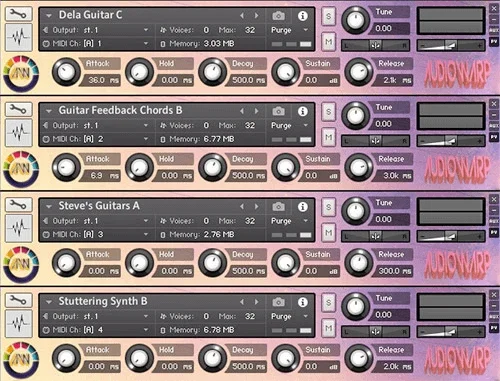Remove Stuttering Synth B with its X button

coord(494,295)
